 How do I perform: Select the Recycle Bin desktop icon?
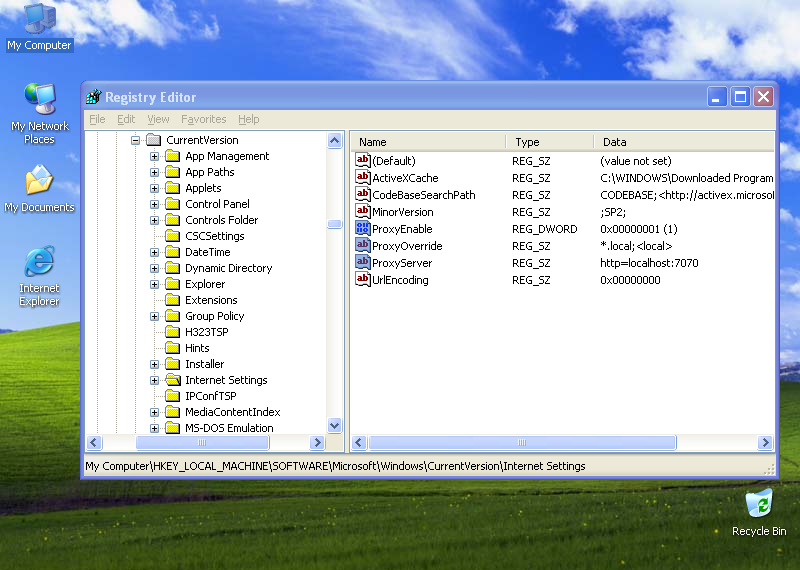(x=759, y=512)
